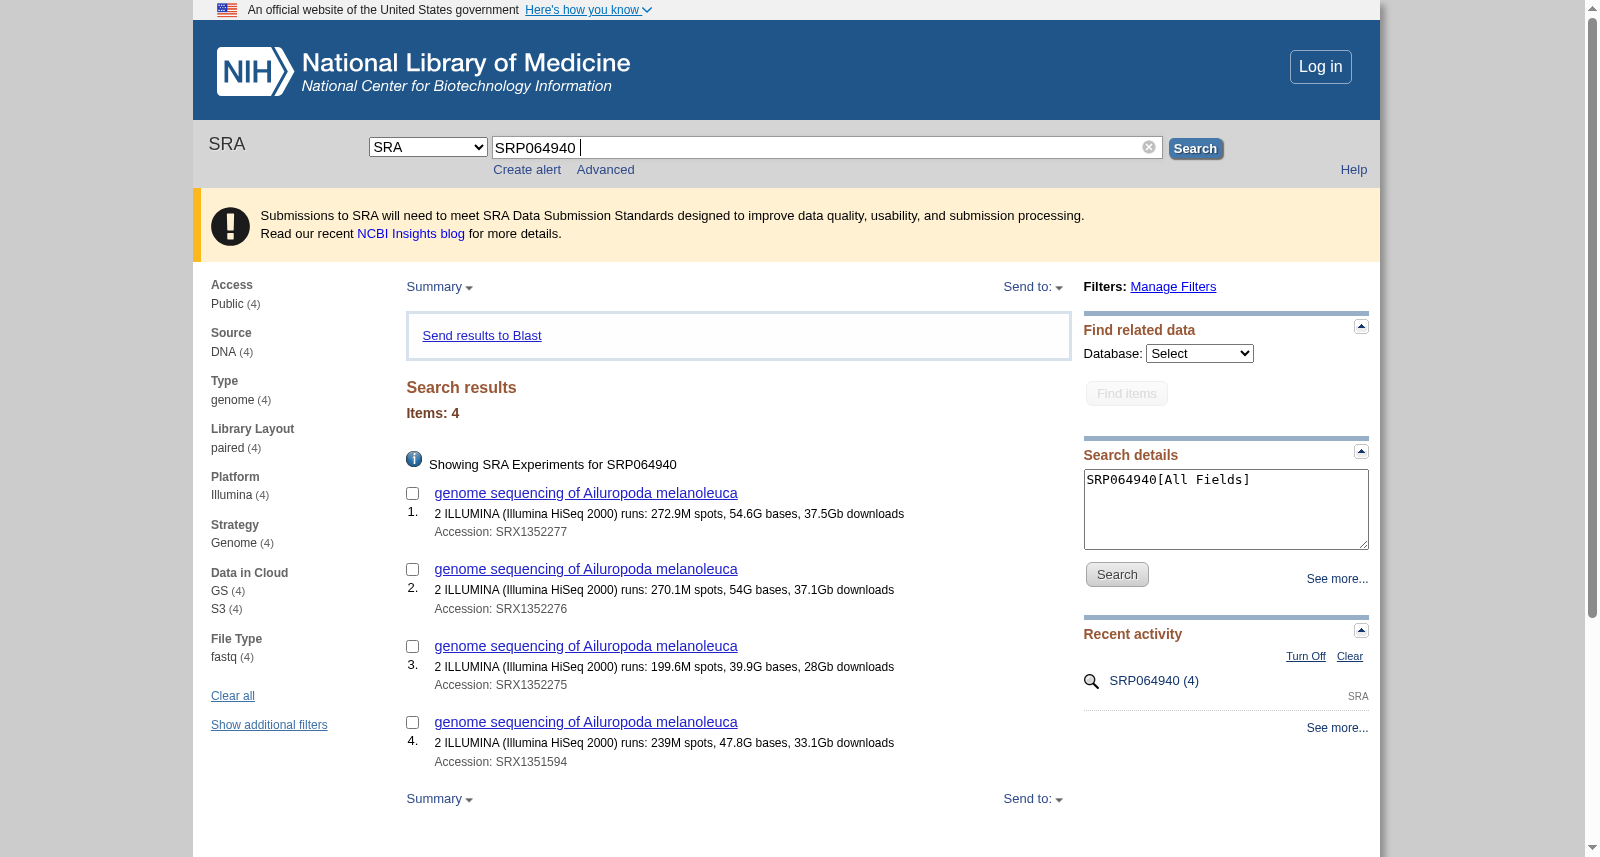The image size is (1600, 857).
Task: Open the Help link
Action: pyautogui.click(x=1354, y=170)
